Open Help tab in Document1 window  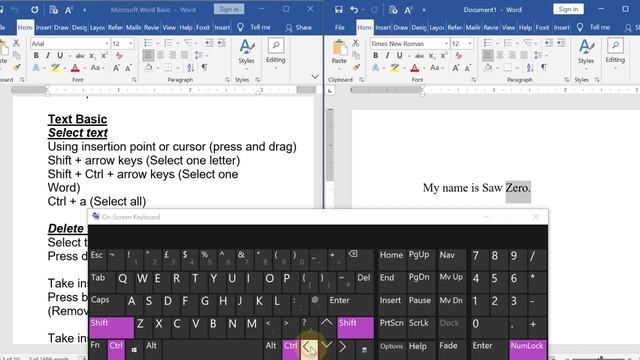click(x=525, y=28)
